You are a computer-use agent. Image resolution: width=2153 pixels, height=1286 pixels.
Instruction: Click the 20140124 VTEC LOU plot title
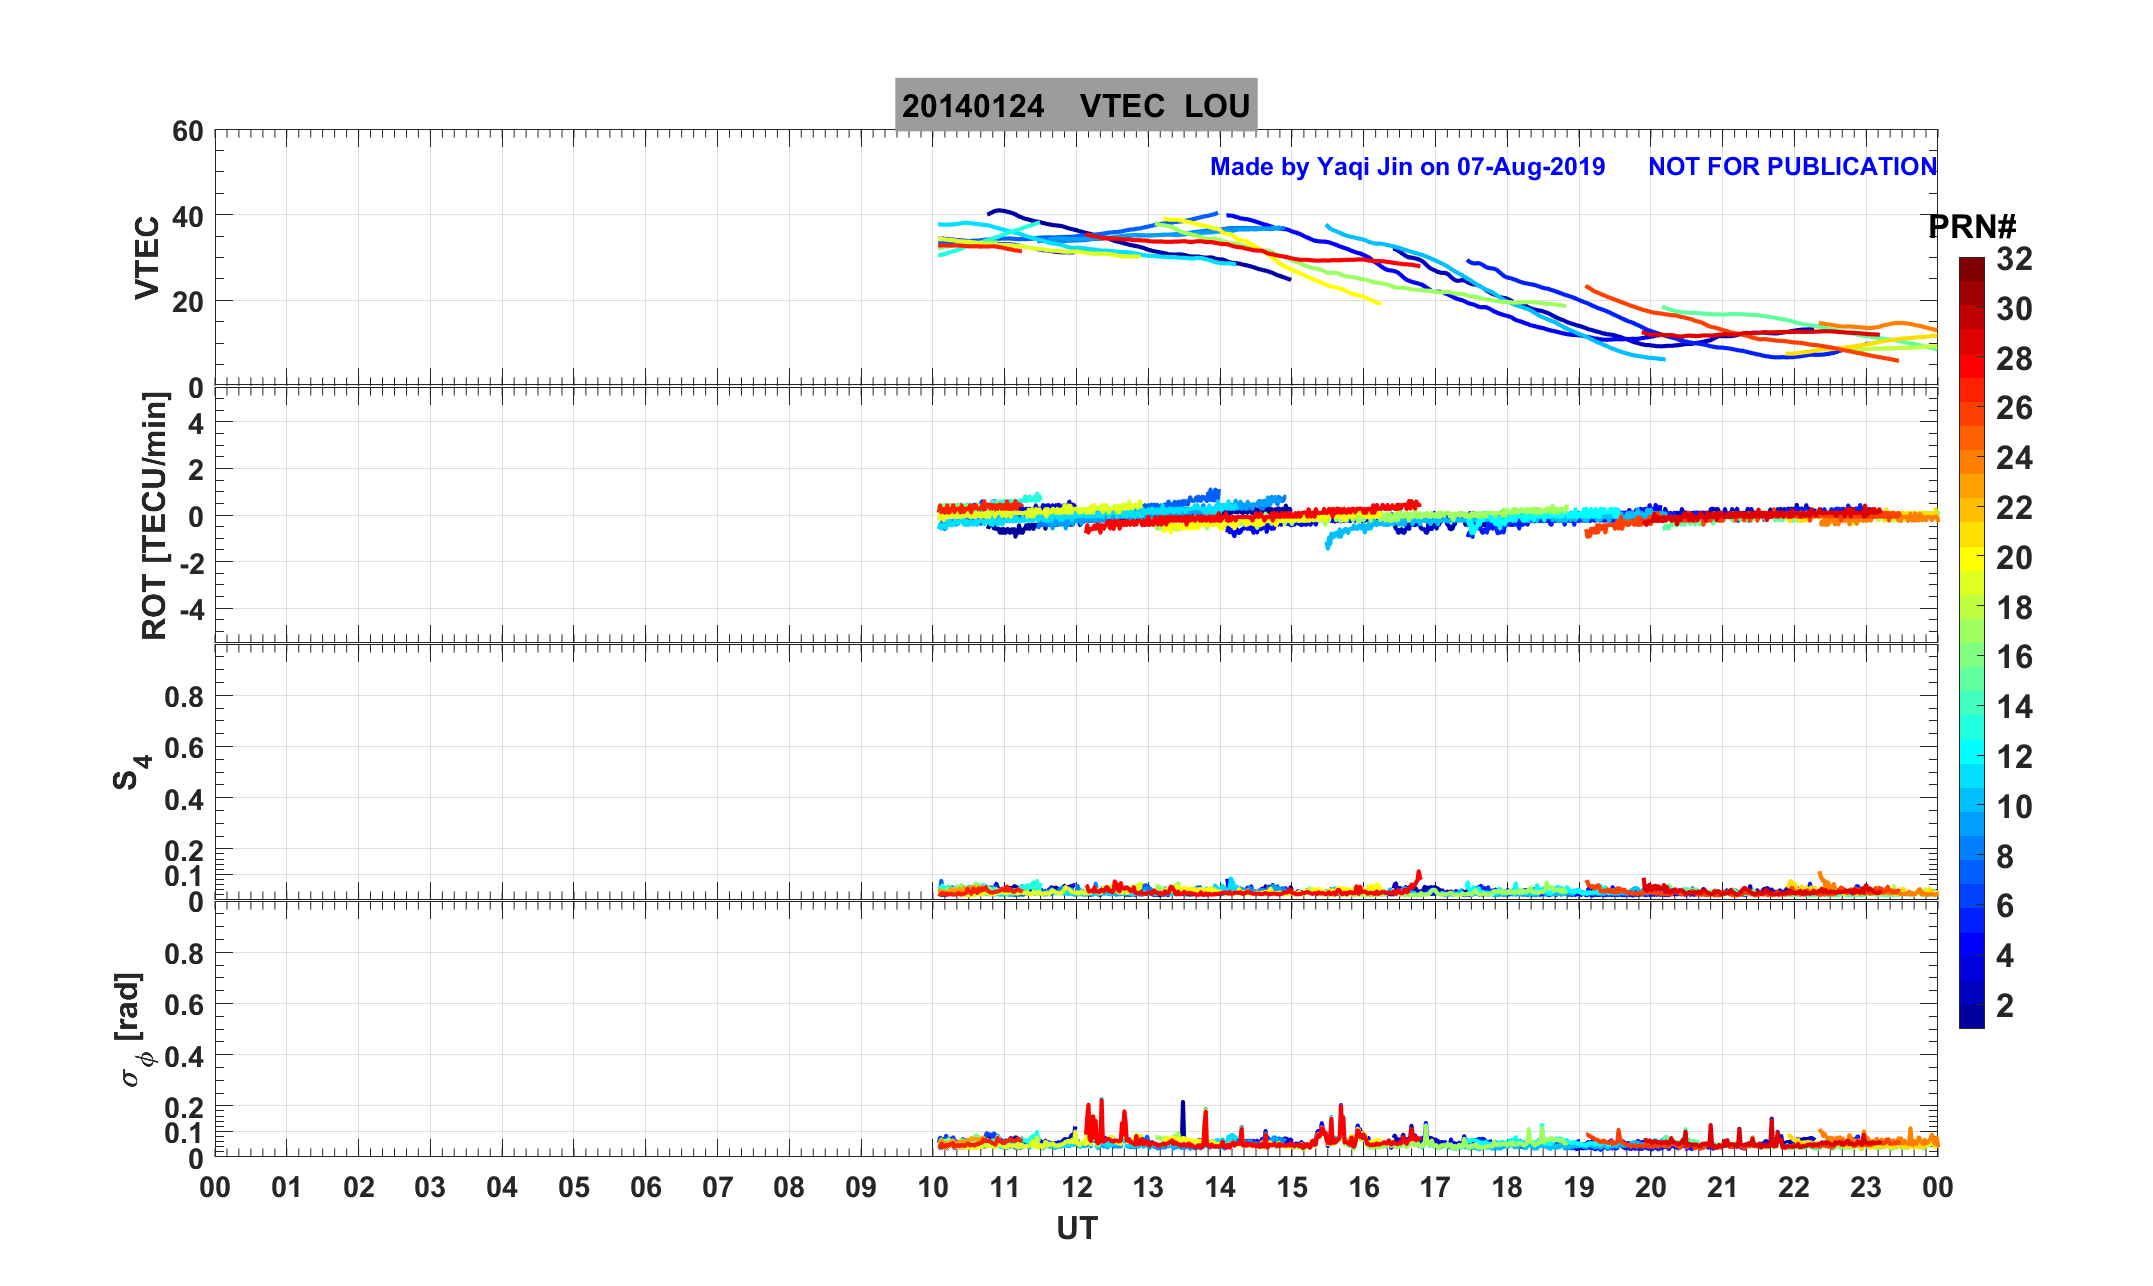[1075, 106]
